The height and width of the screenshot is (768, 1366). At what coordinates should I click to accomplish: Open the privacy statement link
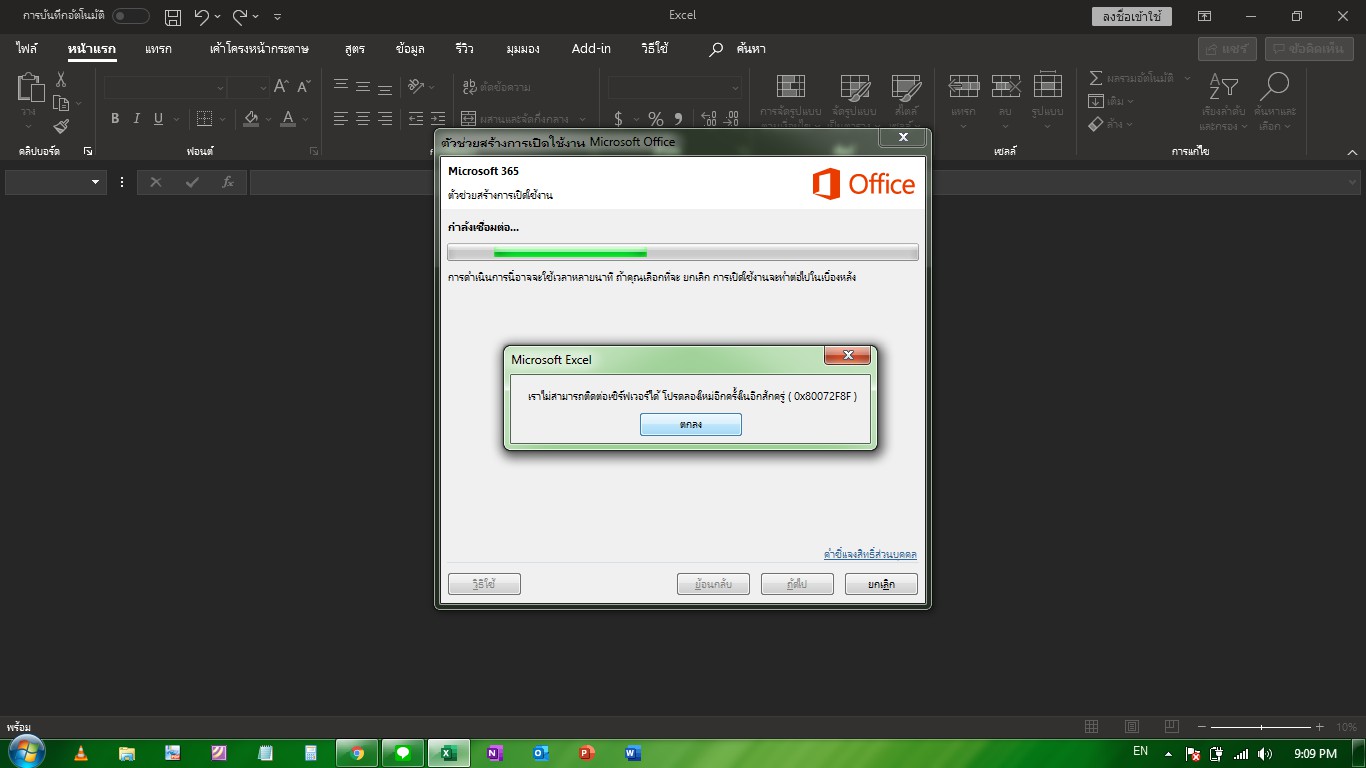(870, 554)
